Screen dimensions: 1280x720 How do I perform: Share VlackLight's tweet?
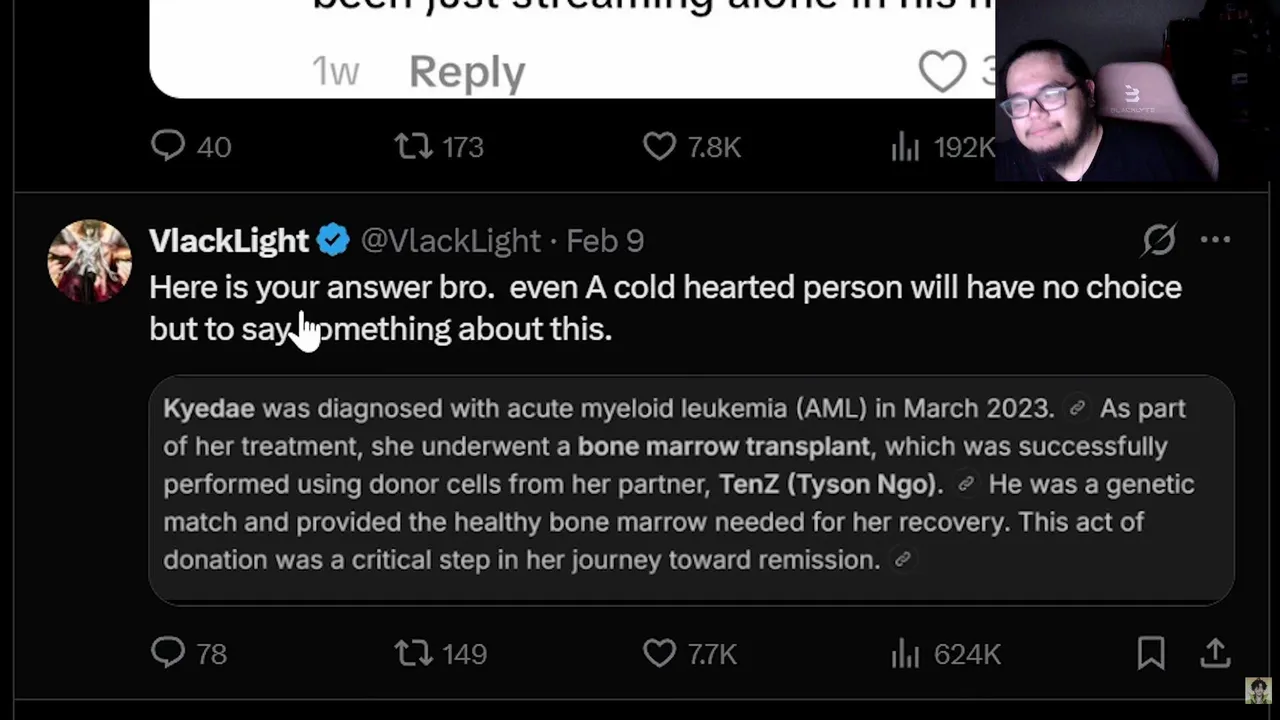1215,653
